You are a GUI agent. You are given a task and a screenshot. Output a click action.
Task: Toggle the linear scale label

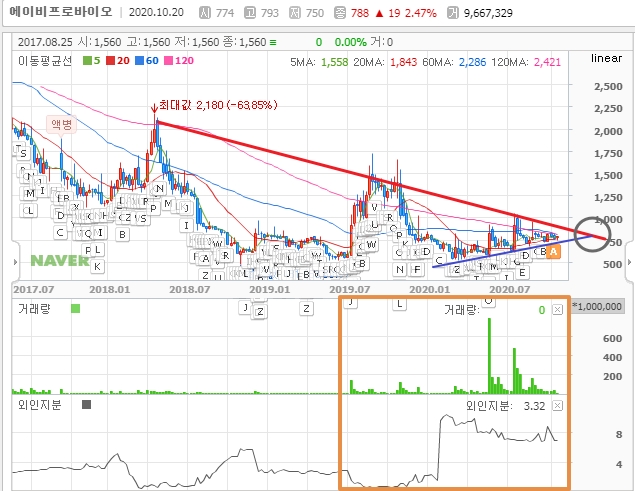(606, 58)
